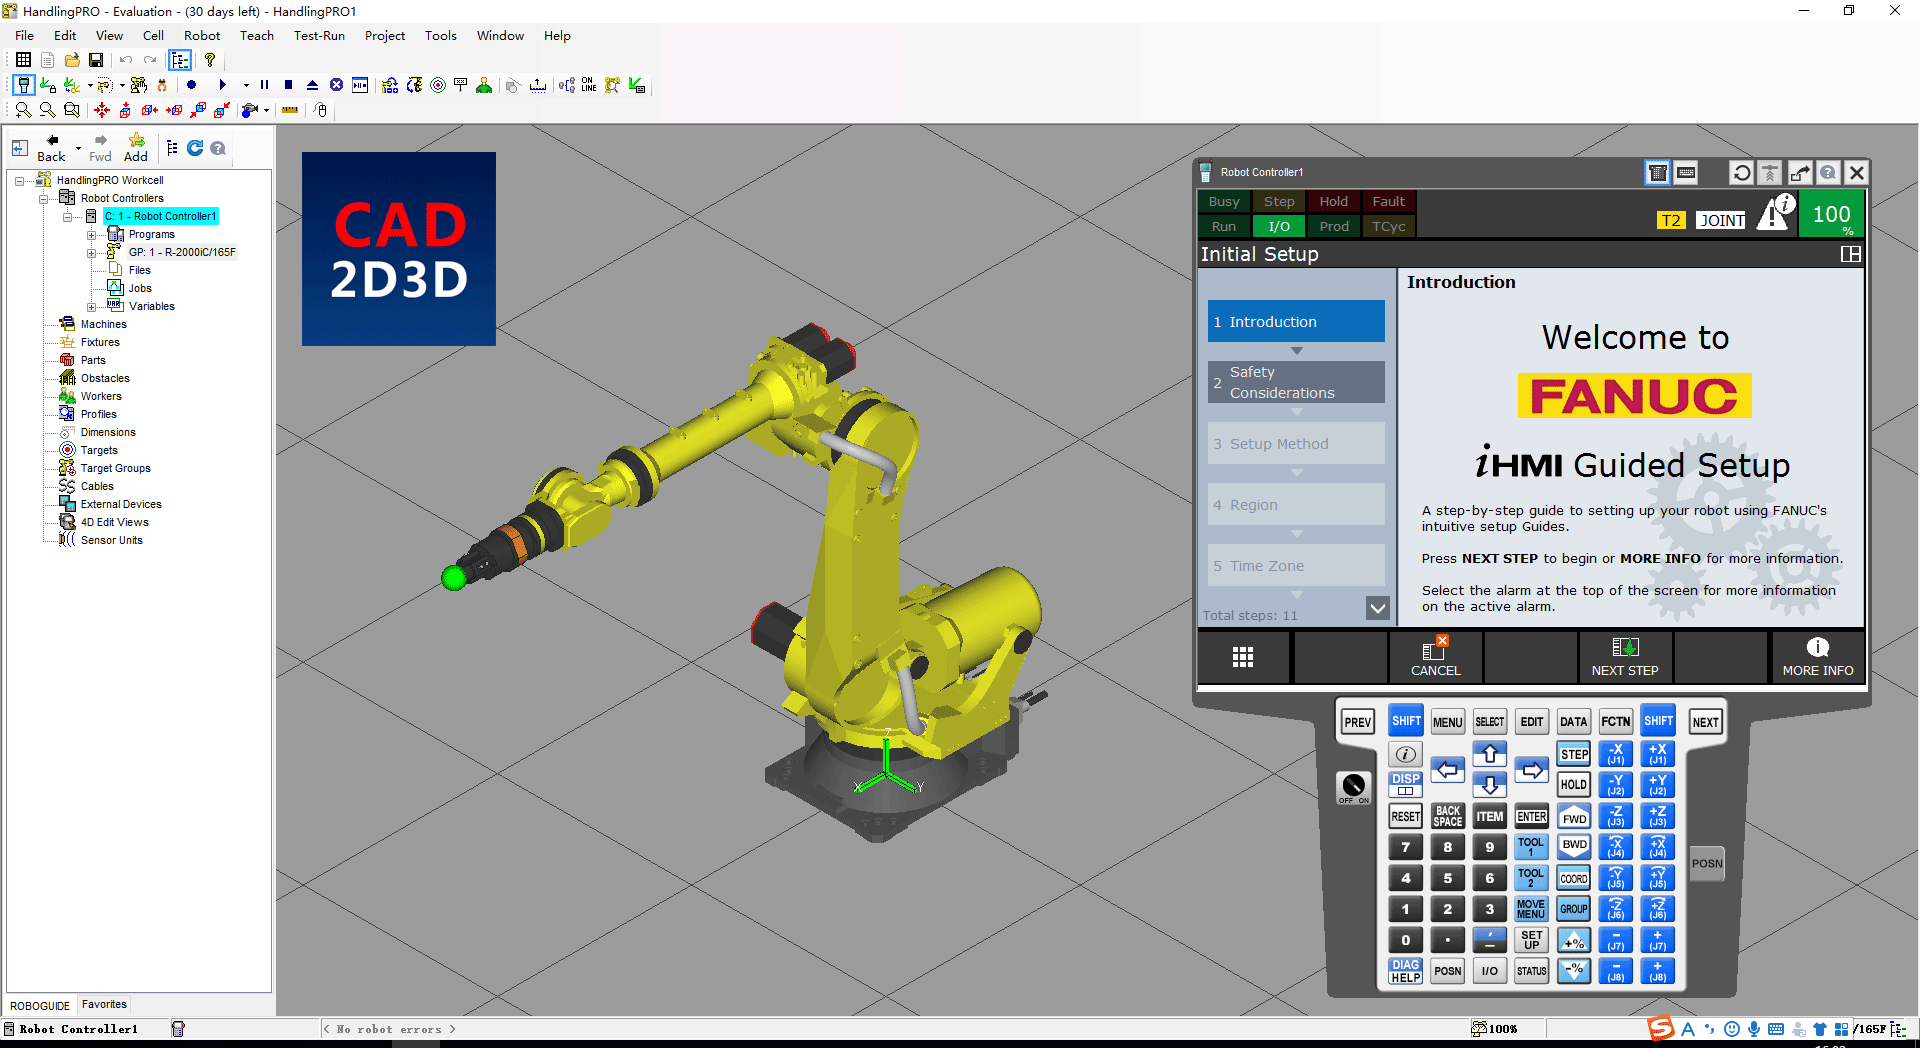Toggle the STEP key on the pendant
The height and width of the screenshot is (1048, 1920).
point(1574,754)
